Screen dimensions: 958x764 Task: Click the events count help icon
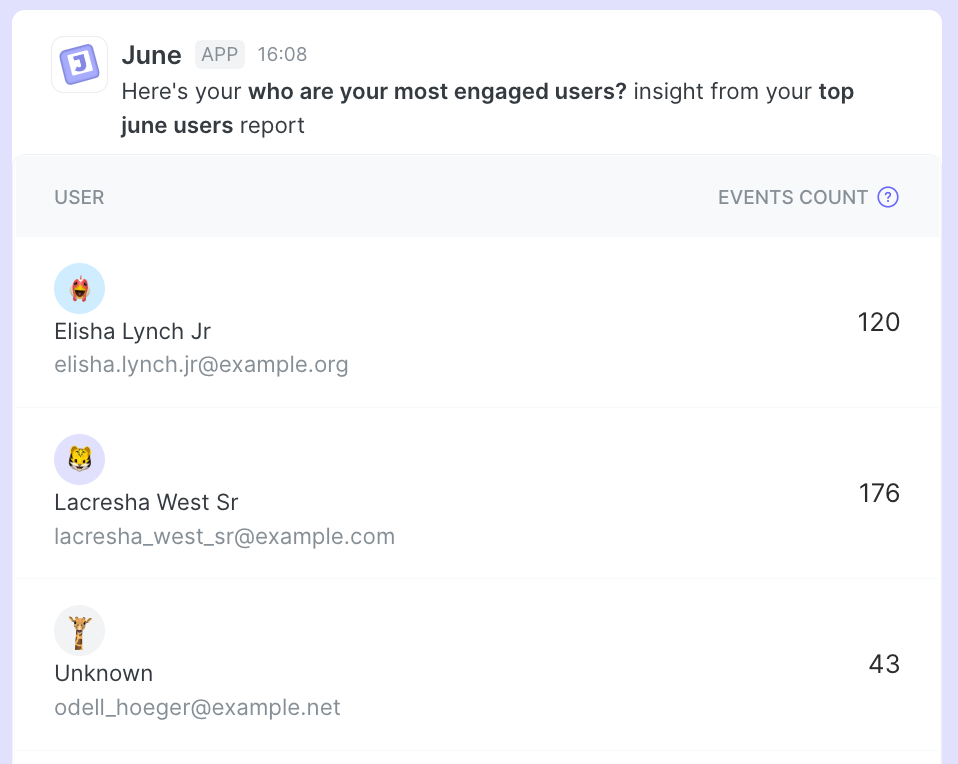887,197
